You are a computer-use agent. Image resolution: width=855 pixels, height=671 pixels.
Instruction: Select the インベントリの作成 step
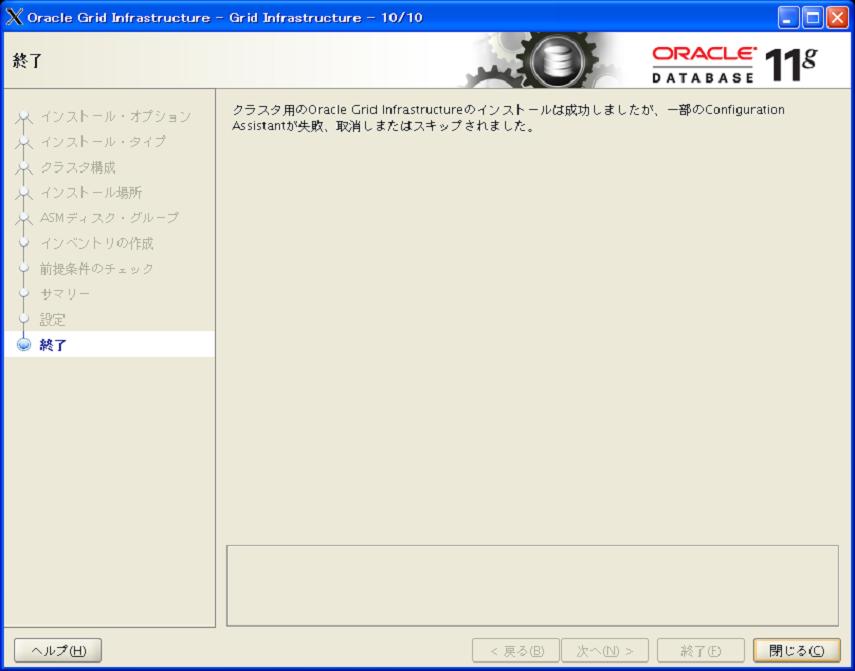[x=97, y=243]
